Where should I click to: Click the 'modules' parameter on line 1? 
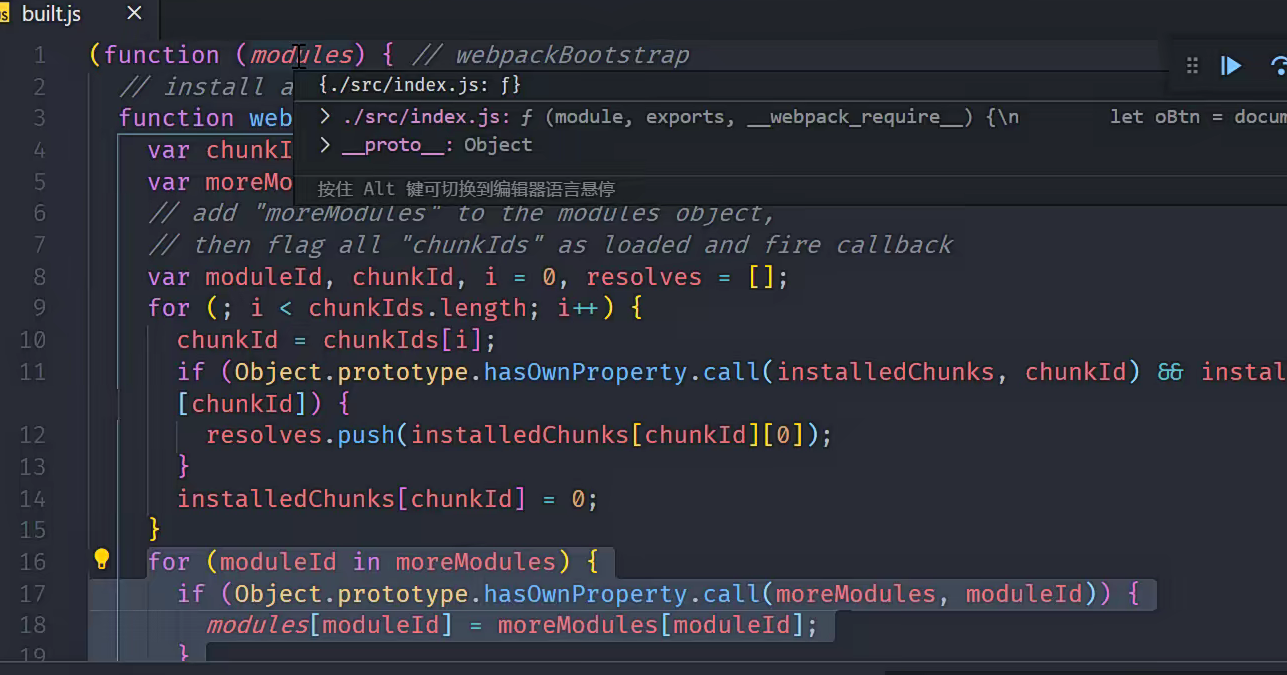pos(300,55)
